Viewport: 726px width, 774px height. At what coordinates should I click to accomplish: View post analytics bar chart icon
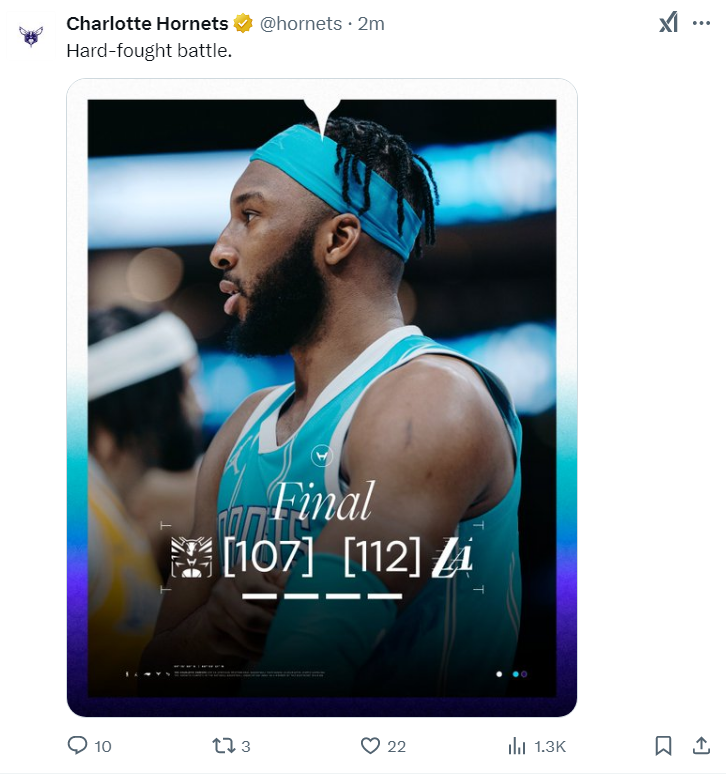[x=517, y=745]
